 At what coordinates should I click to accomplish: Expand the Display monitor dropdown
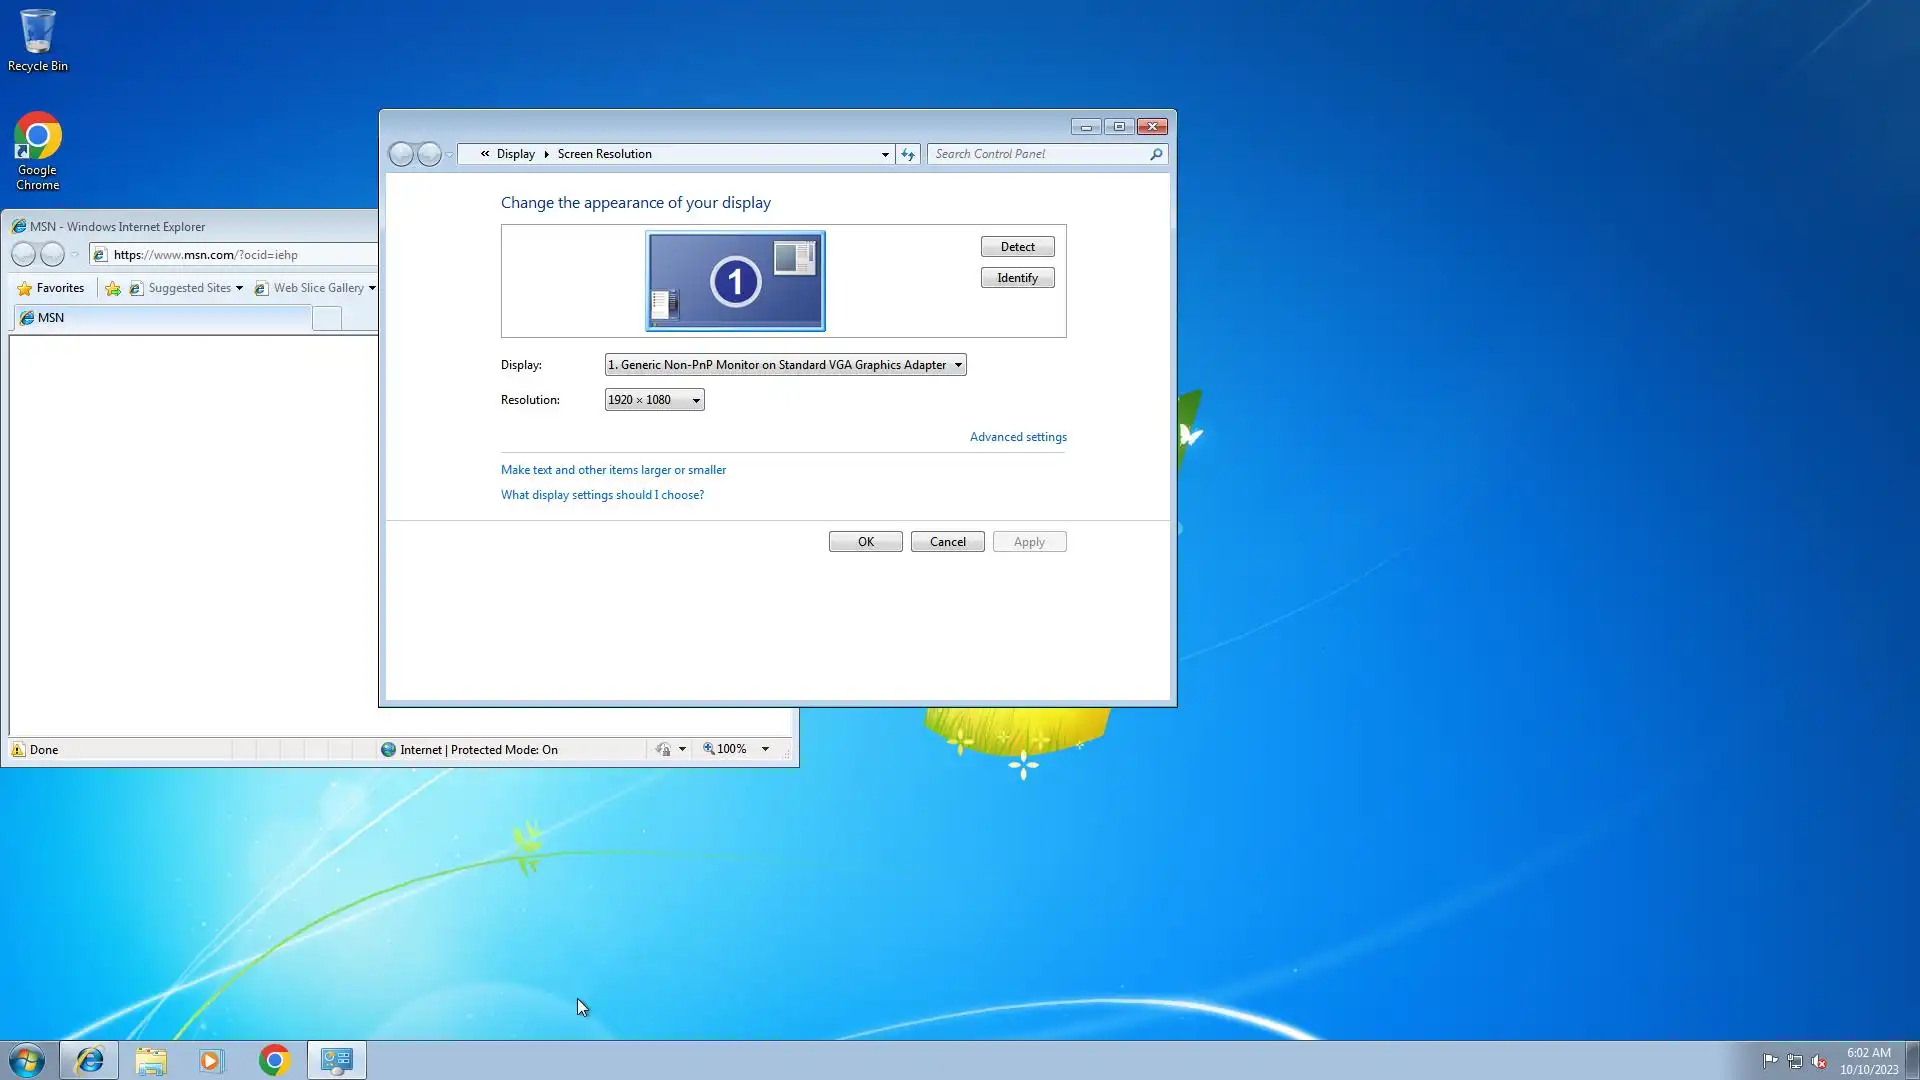957,365
